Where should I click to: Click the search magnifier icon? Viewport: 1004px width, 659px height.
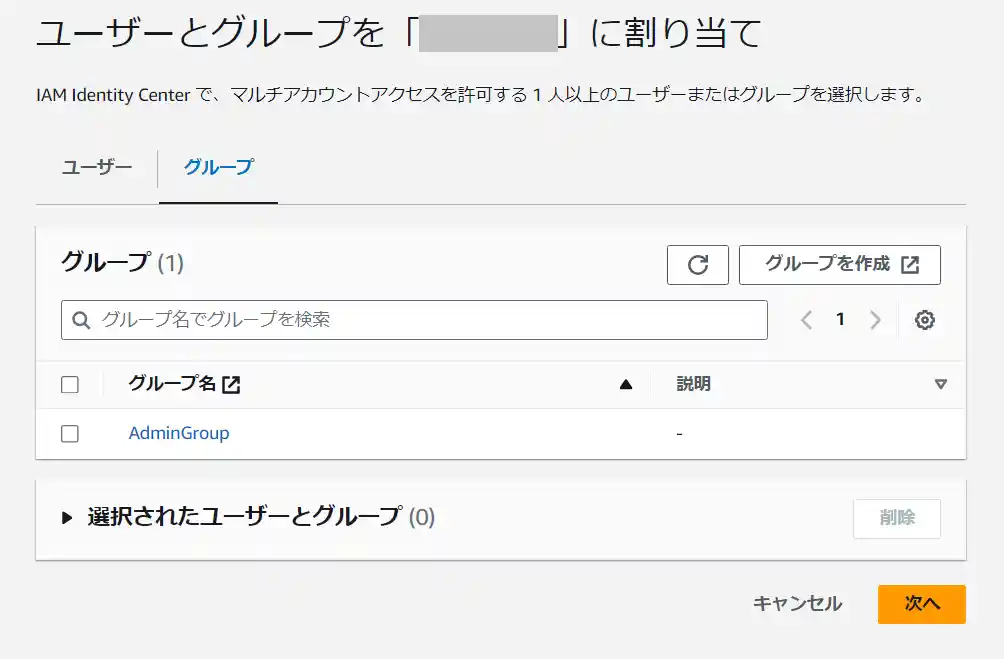(80, 319)
